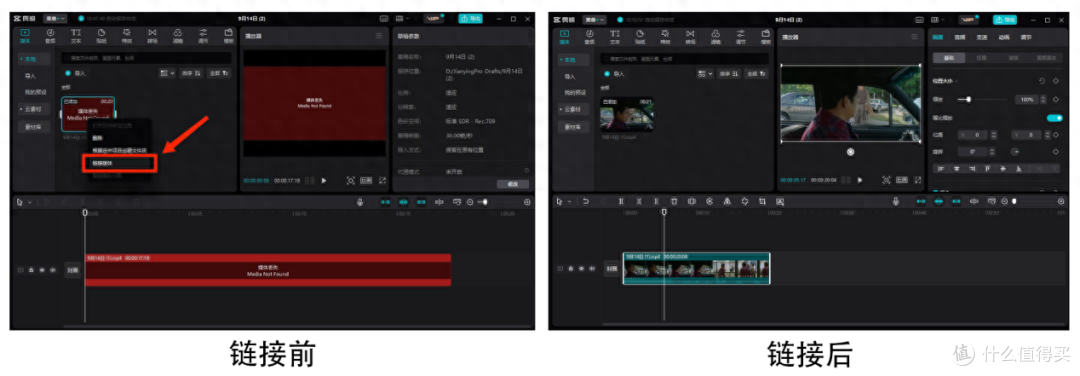Open player panel hamburger menu in 链接前 window
Image resolution: width=1080 pixels, height=376 pixels.
coord(379,35)
